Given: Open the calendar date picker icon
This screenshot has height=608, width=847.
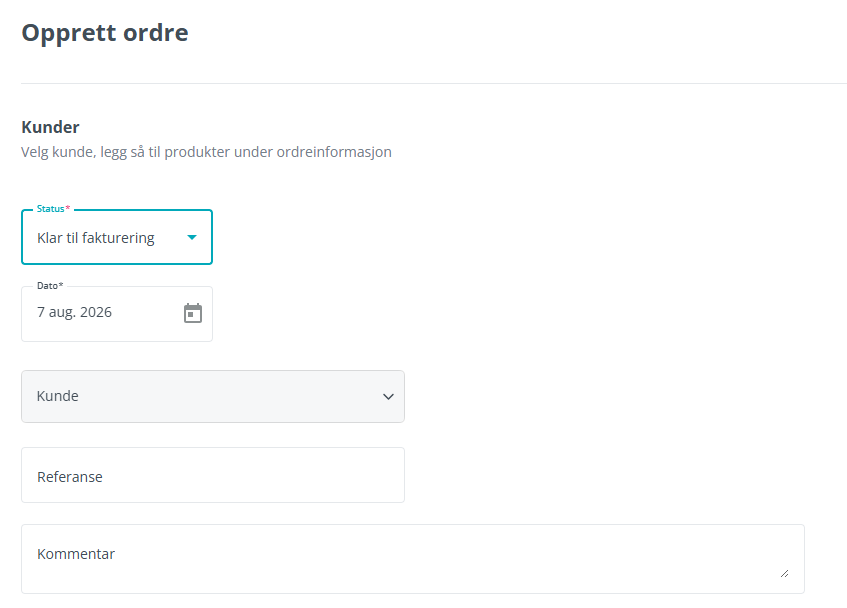Looking at the screenshot, I should 193,313.
